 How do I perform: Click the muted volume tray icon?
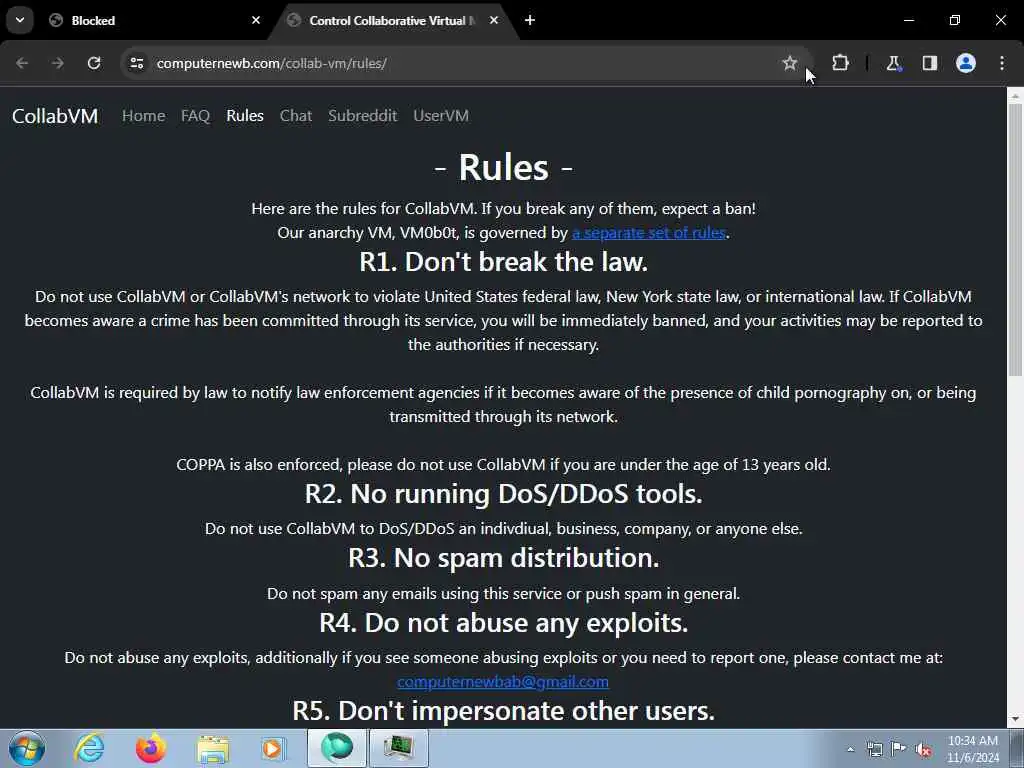point(923,750)
